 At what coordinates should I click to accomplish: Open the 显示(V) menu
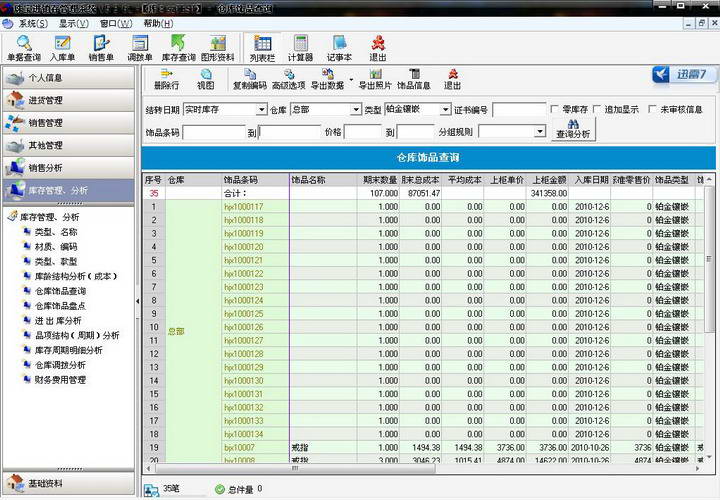(73, 23)
